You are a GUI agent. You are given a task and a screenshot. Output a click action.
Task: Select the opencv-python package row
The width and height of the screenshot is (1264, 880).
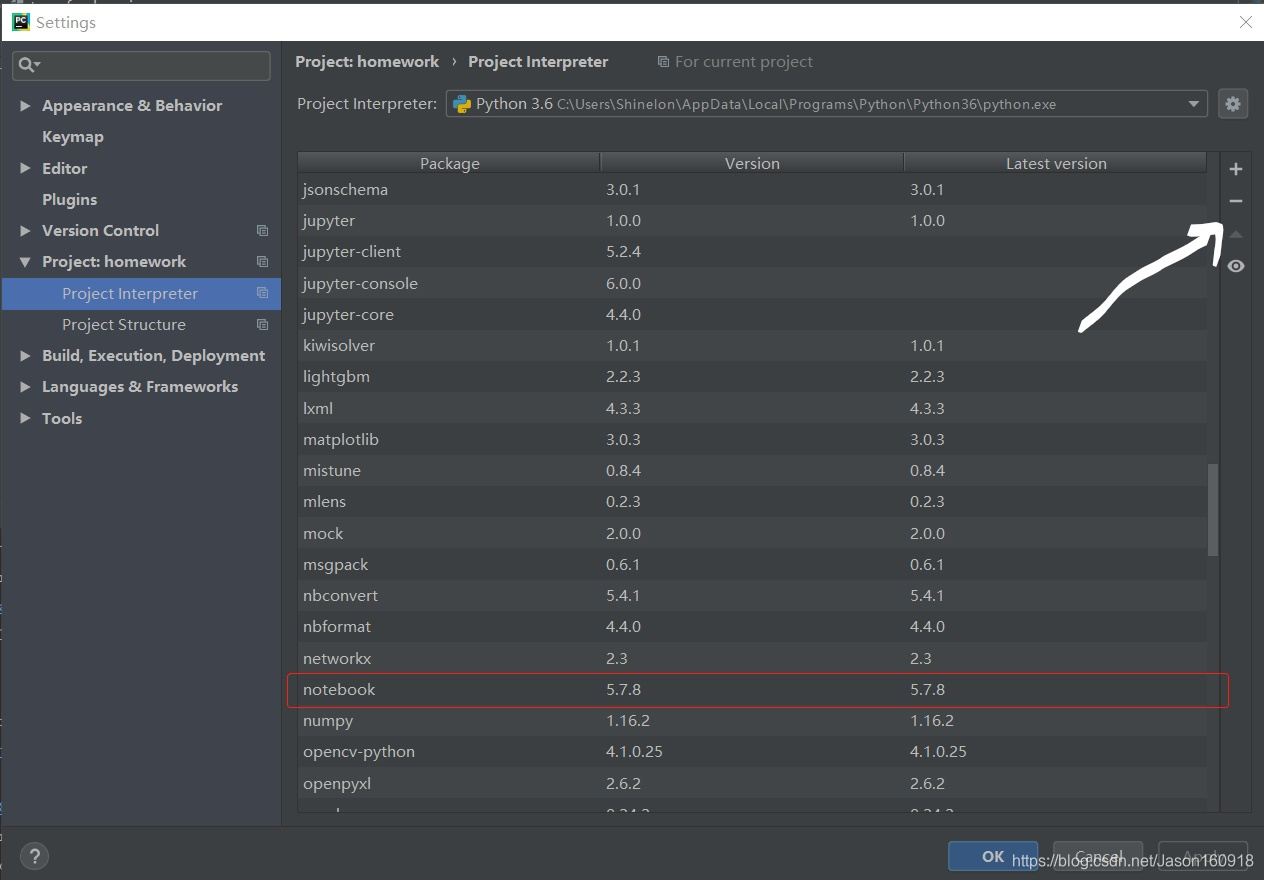click(752, 752)
